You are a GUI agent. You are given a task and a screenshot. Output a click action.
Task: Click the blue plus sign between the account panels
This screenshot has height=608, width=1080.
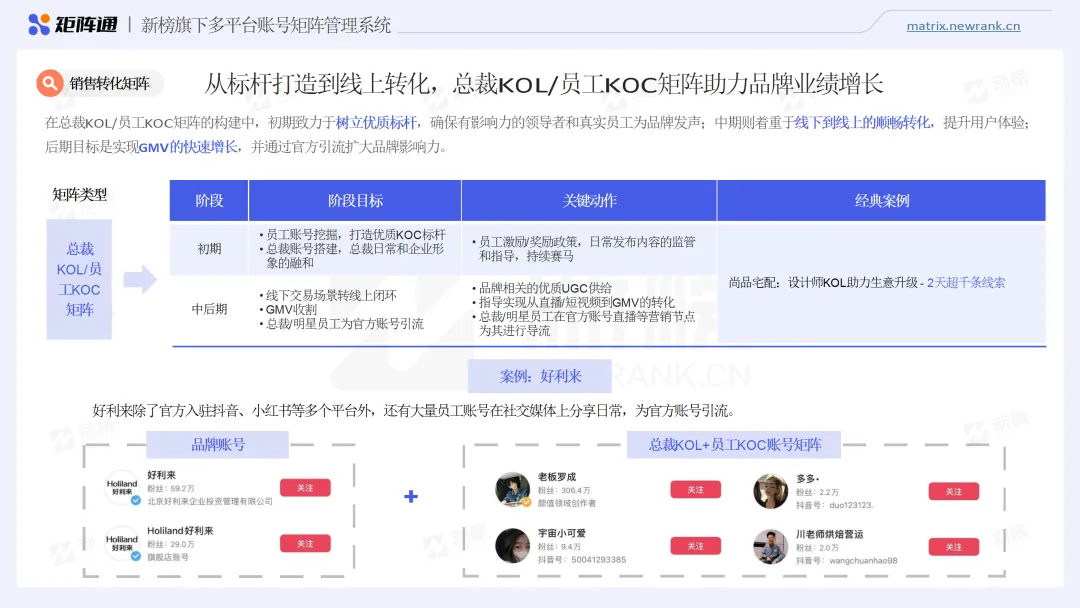click(411, 496)
